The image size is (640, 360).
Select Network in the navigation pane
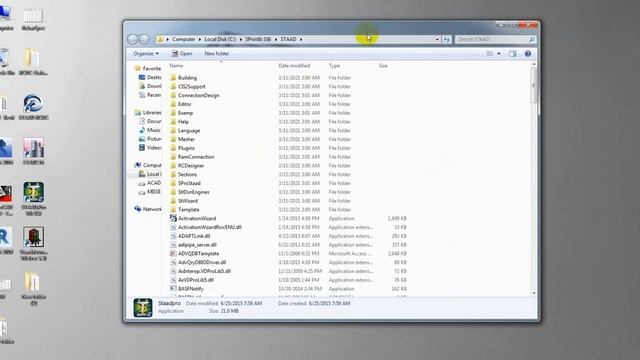click(x=148, y=209)
